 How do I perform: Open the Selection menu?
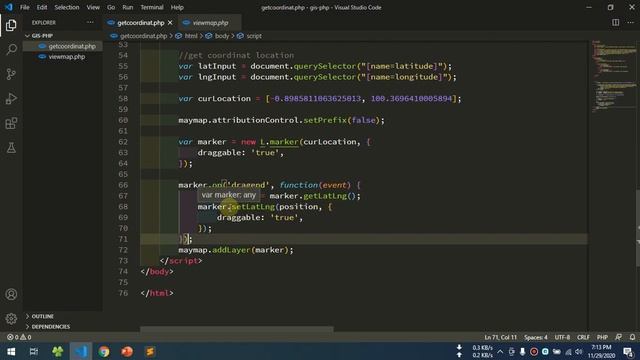[67, 7]
